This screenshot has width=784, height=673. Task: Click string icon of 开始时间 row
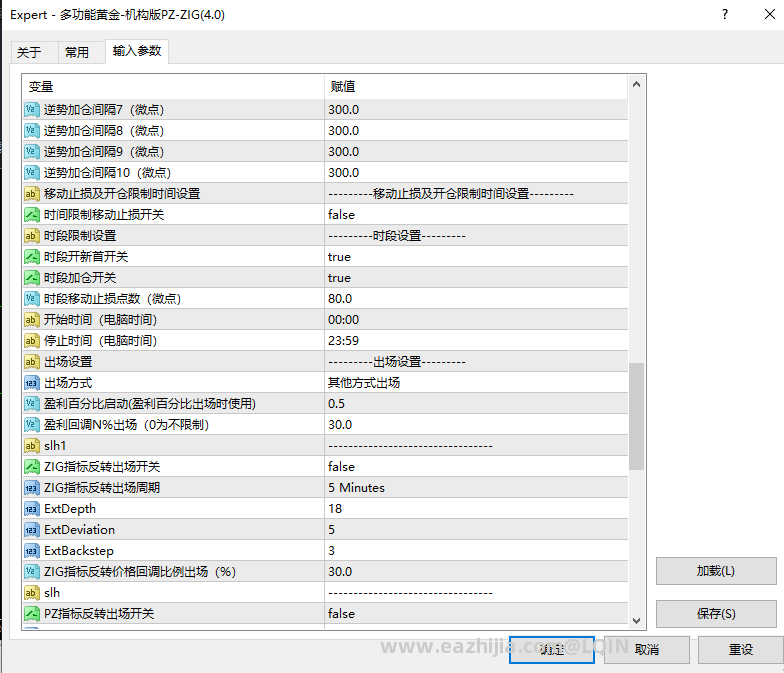tap(32, 320)
